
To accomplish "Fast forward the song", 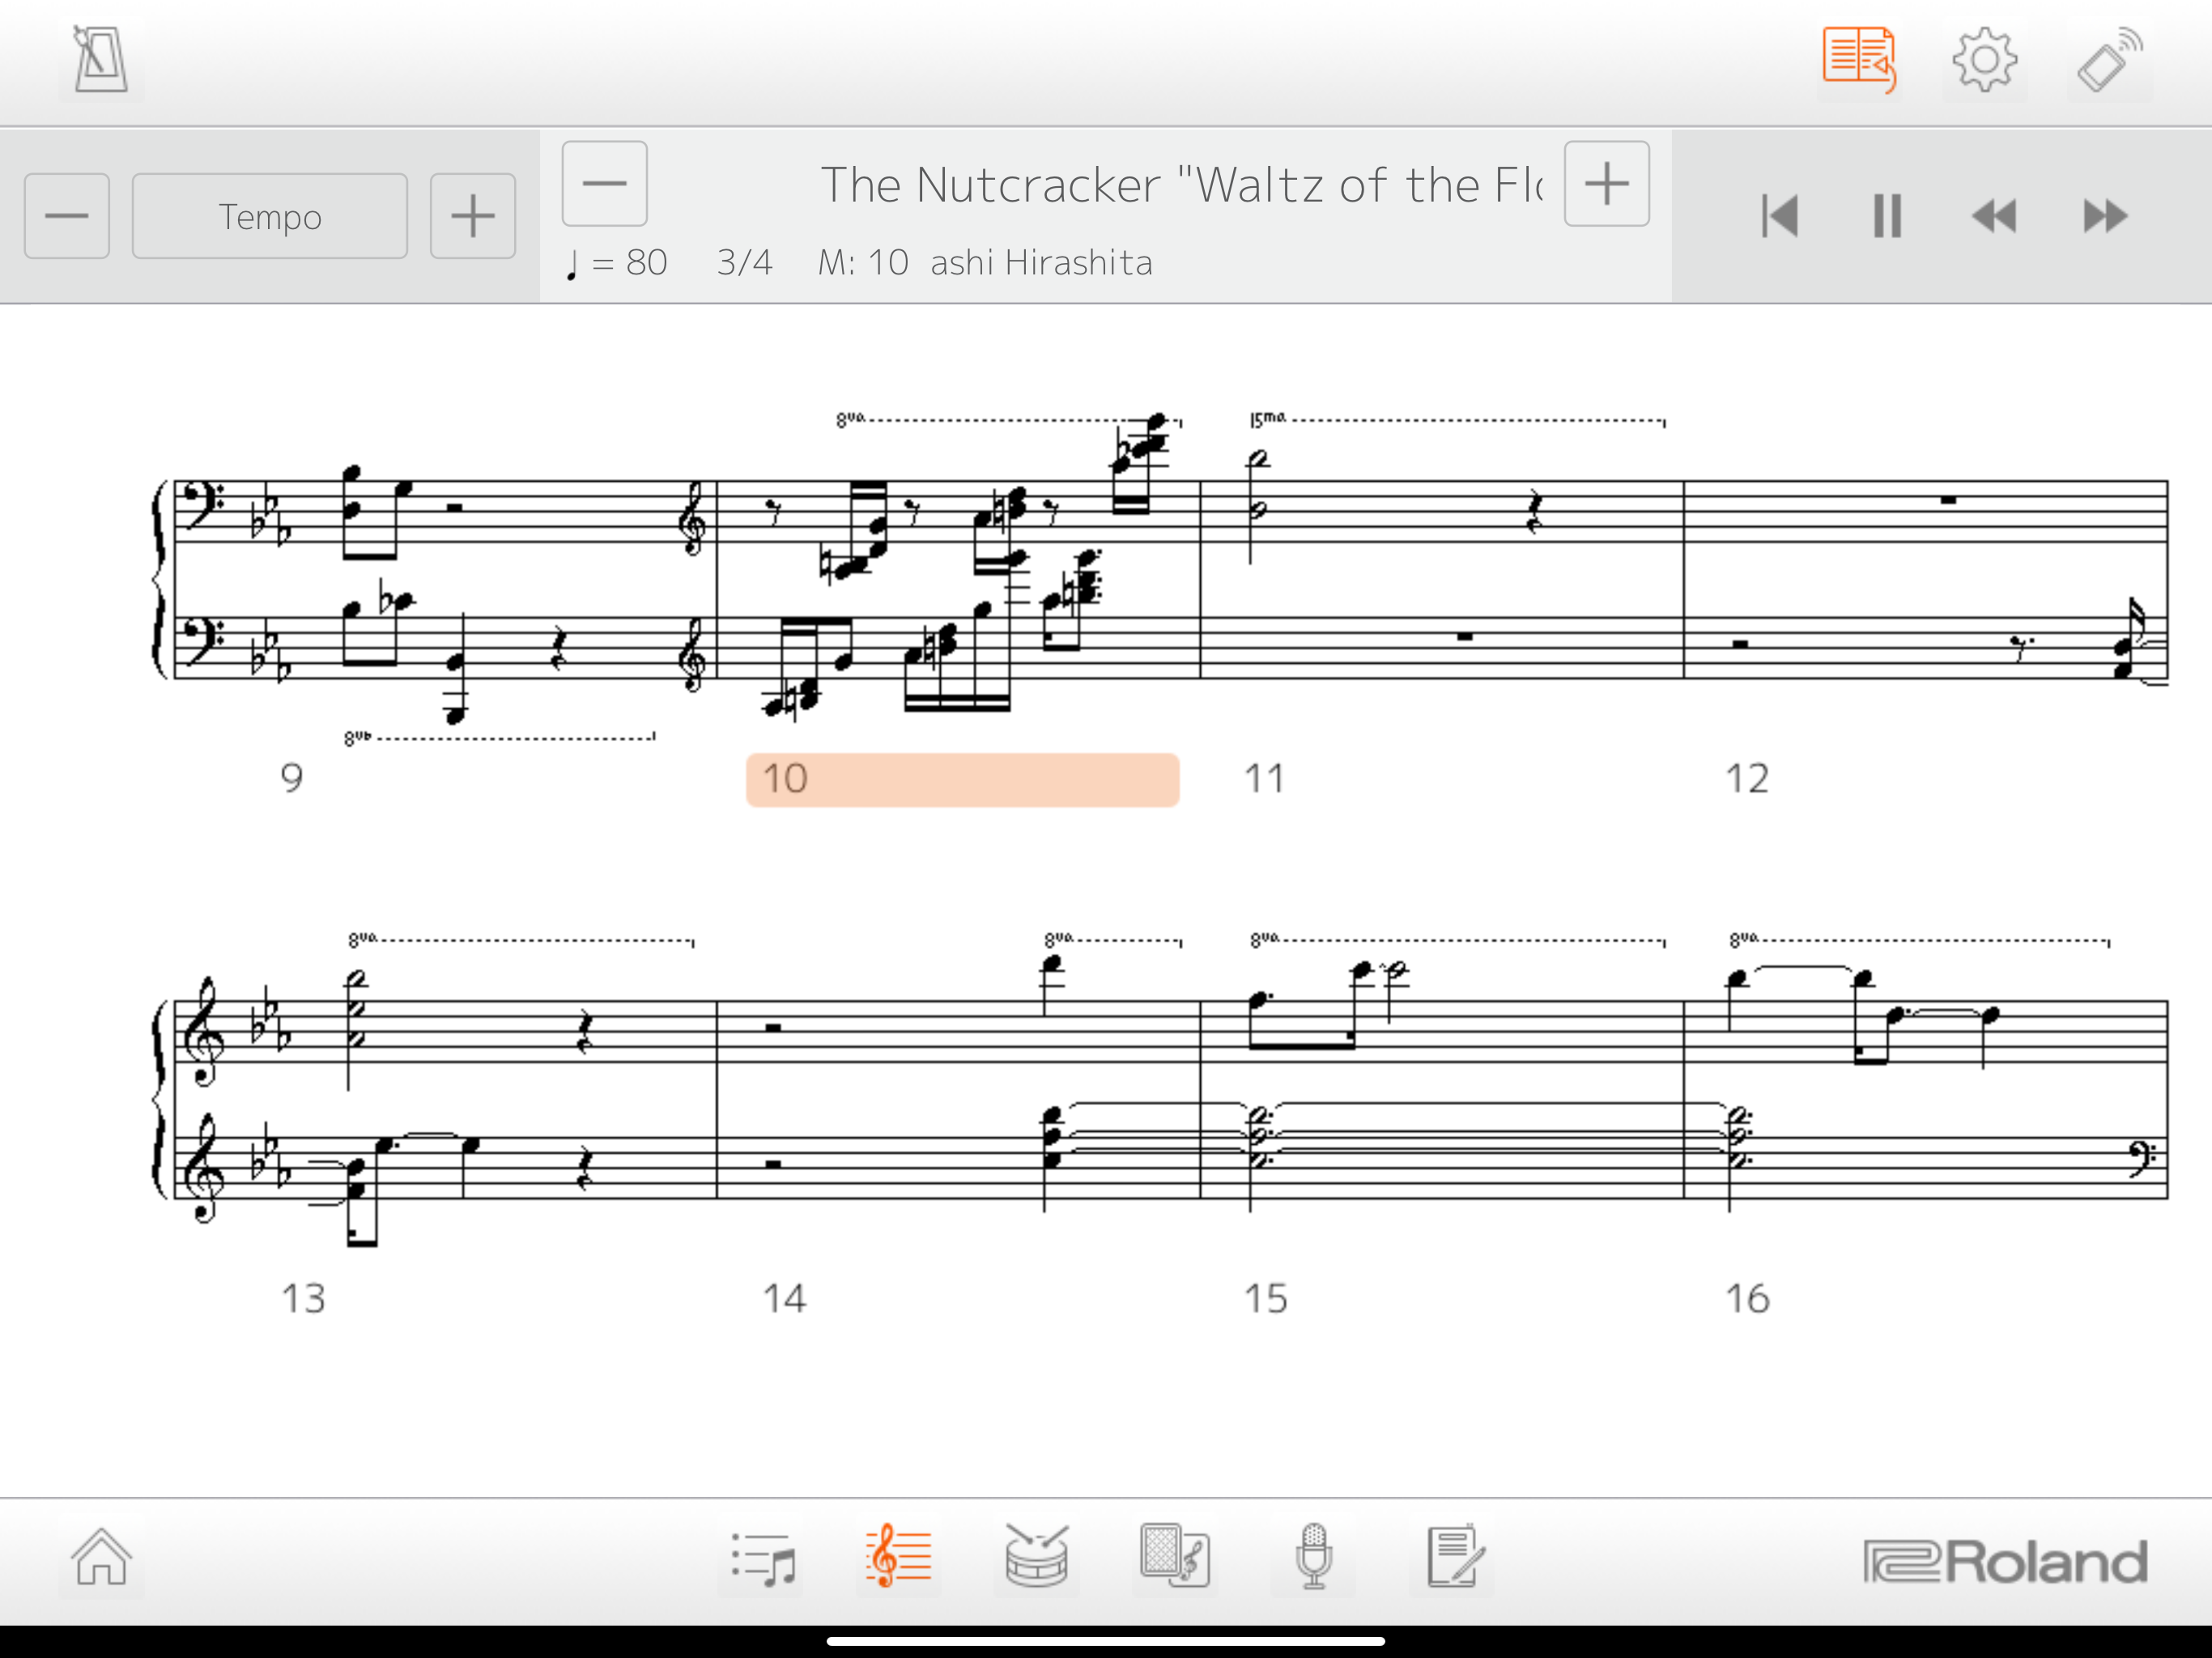I will click(x=2105, y=216).
